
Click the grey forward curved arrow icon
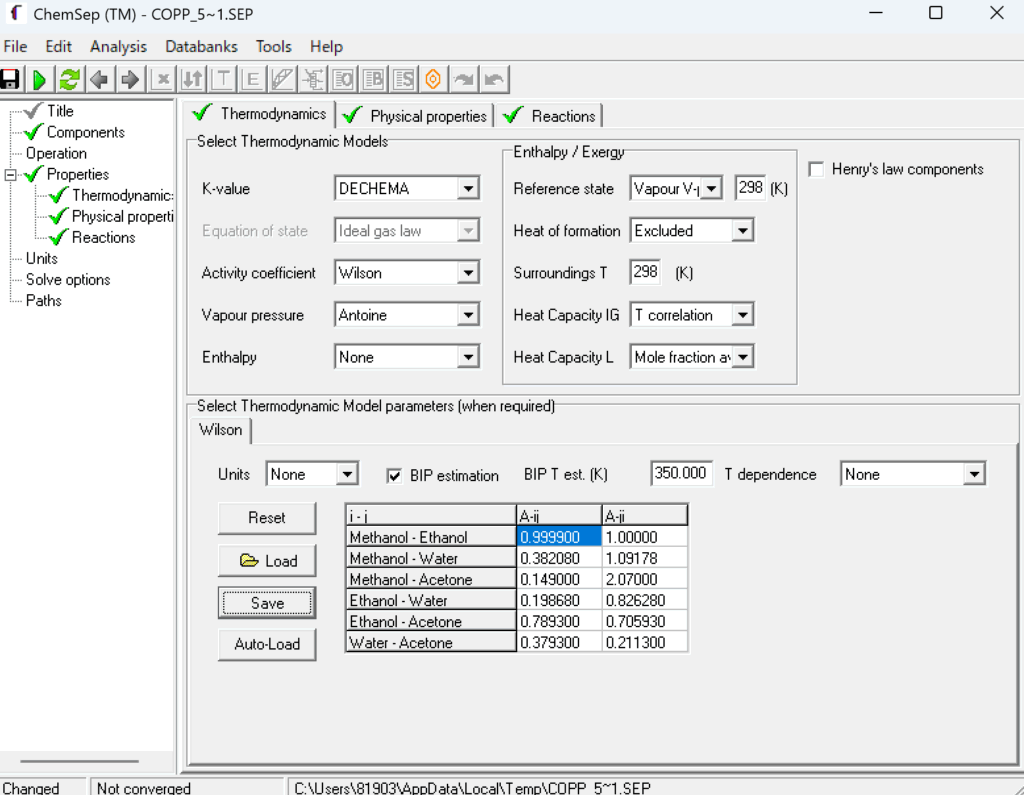pos(464,80)
